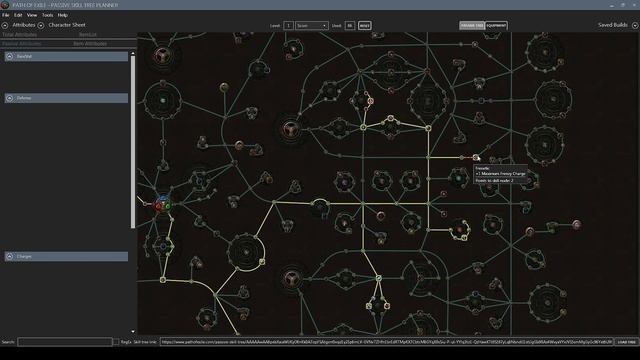Click the Path of Exile app icon
The image size is (640, 360).
5,5
